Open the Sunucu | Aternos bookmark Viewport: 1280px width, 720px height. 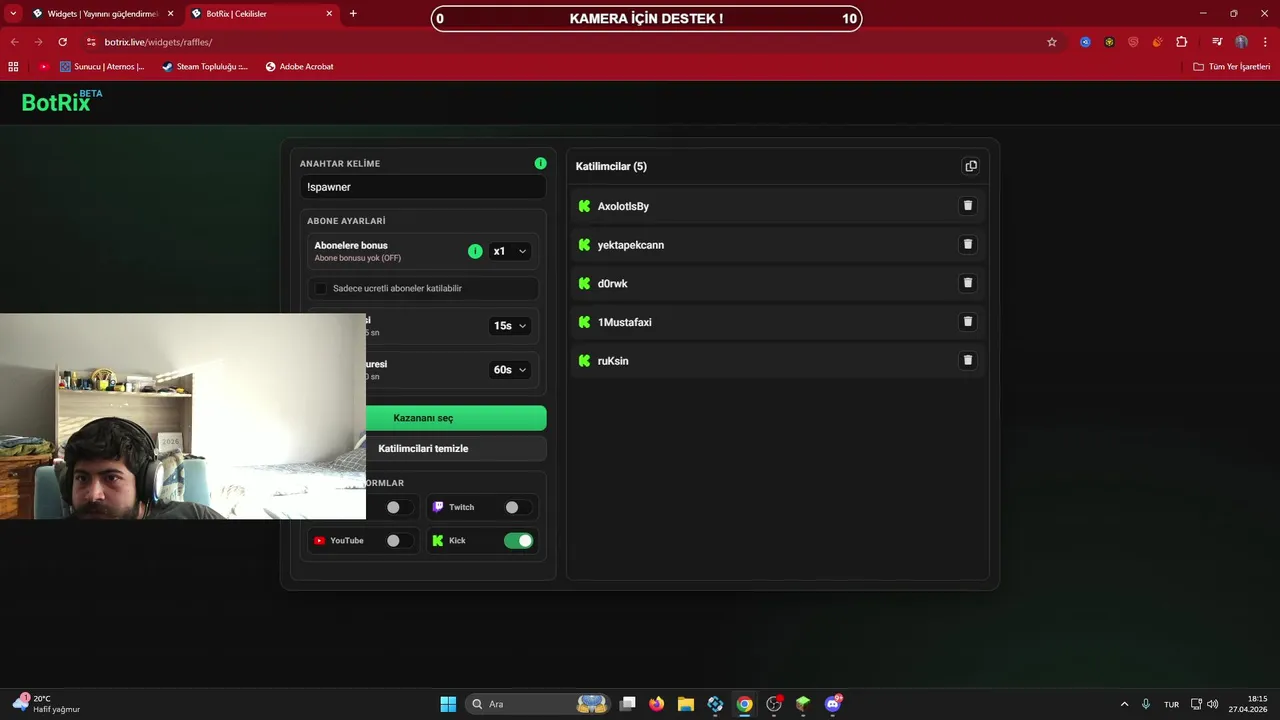pyautogui.click(x=102, y=67)
